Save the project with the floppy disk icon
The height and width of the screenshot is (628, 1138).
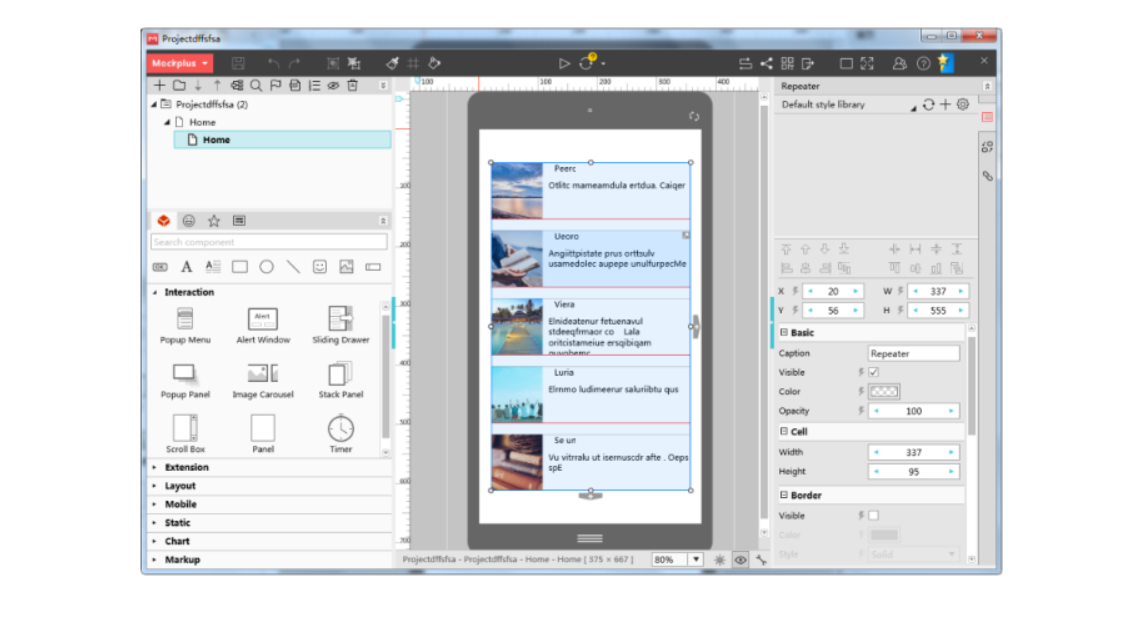(238, 63)
